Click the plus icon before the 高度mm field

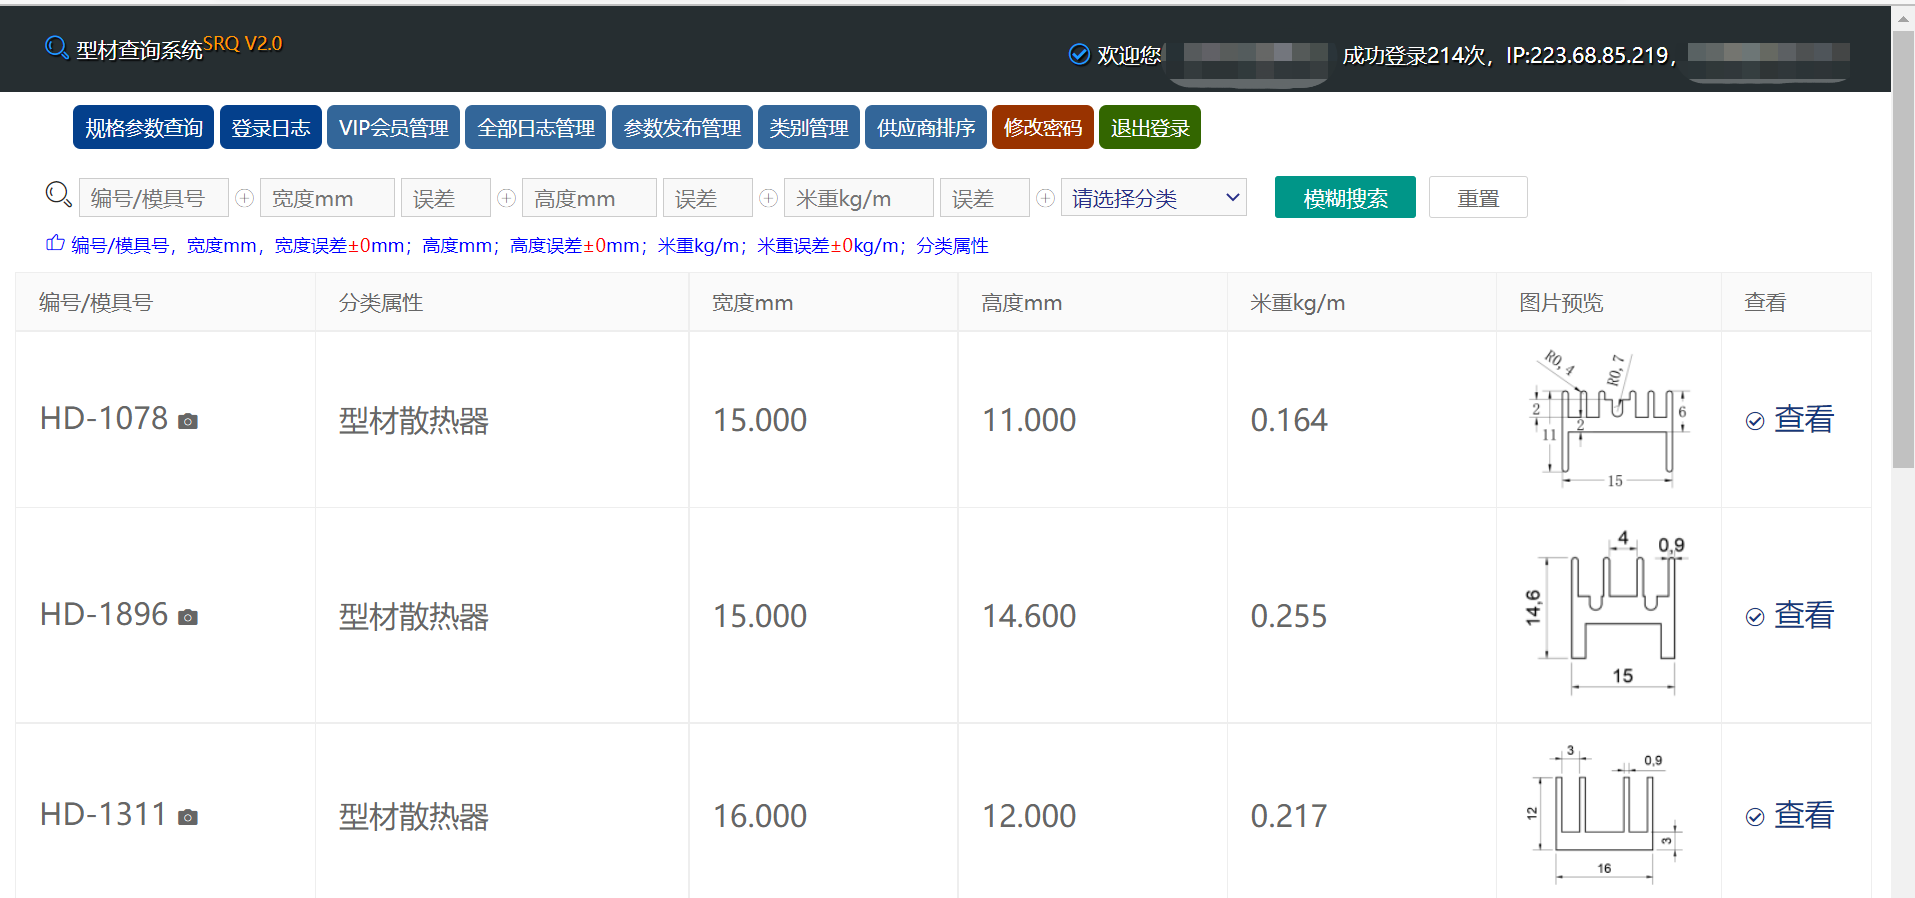click(507, 198)
